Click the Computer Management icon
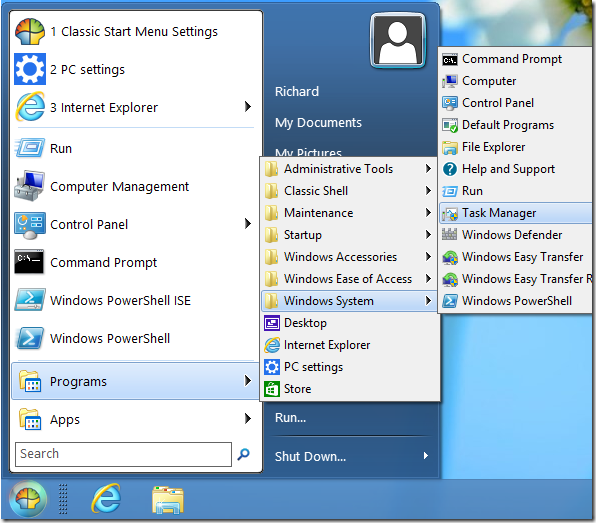Image resolution: width=596 pixels, height=523 pixels. pyautogui.click(x=30, y=186)
